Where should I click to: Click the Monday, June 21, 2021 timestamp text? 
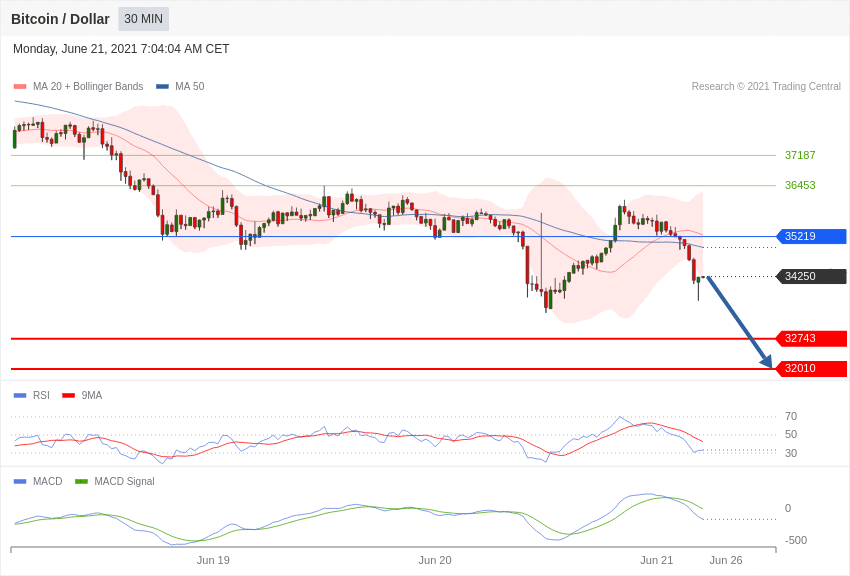(121, 49)
